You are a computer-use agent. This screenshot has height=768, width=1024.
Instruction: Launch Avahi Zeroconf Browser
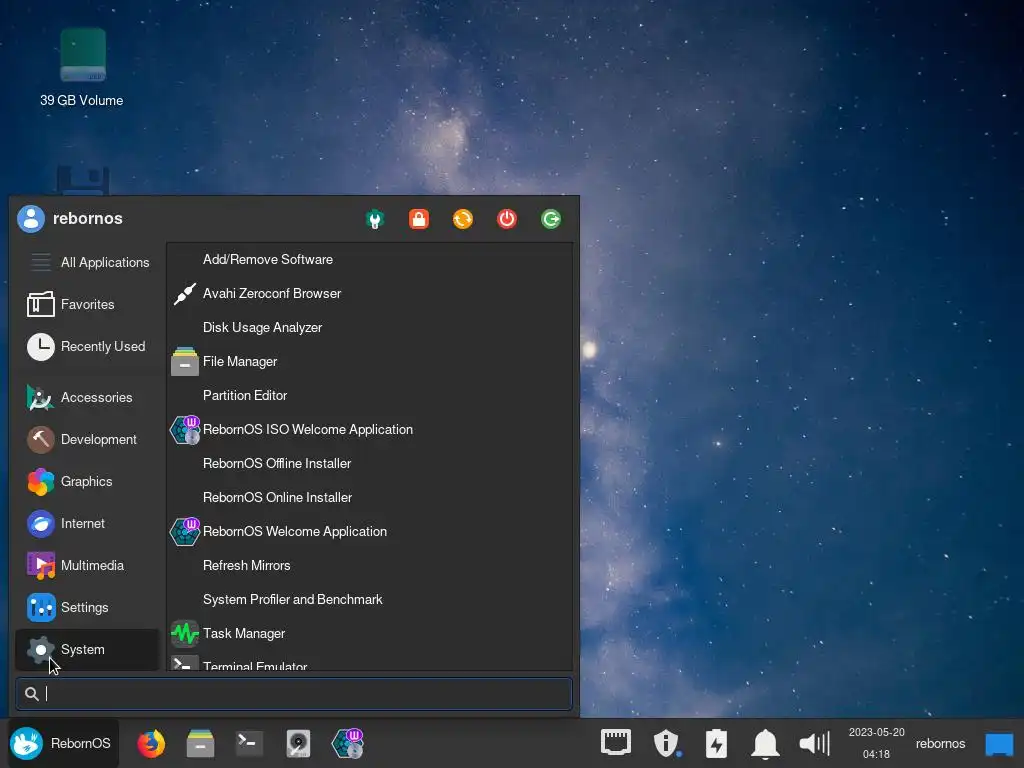(x=370, y=294)
